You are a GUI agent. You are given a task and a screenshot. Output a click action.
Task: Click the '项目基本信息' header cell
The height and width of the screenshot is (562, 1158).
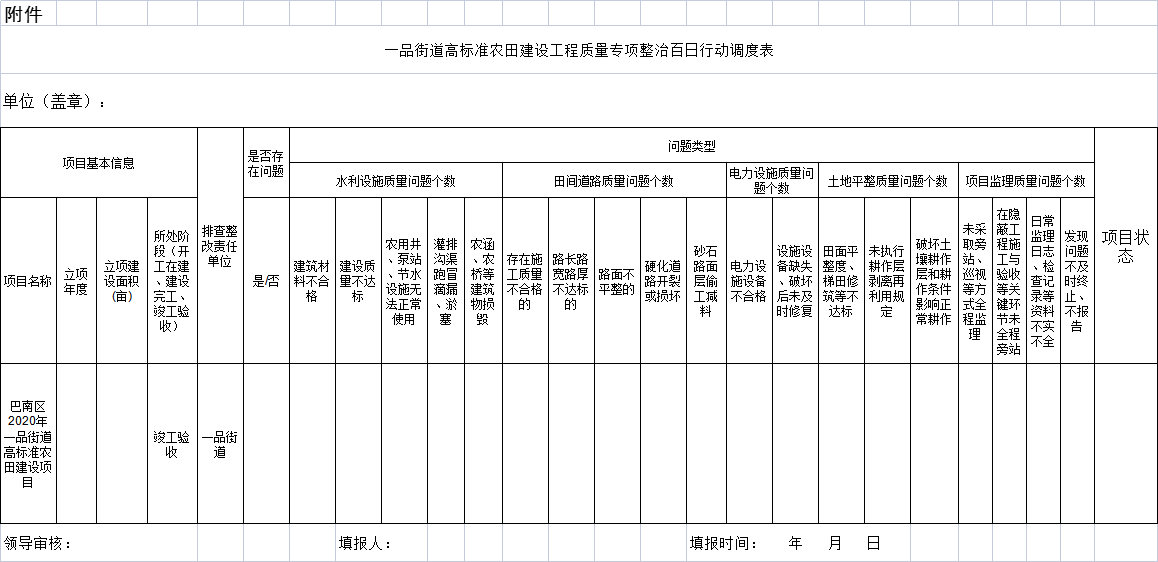pos(99,163)
